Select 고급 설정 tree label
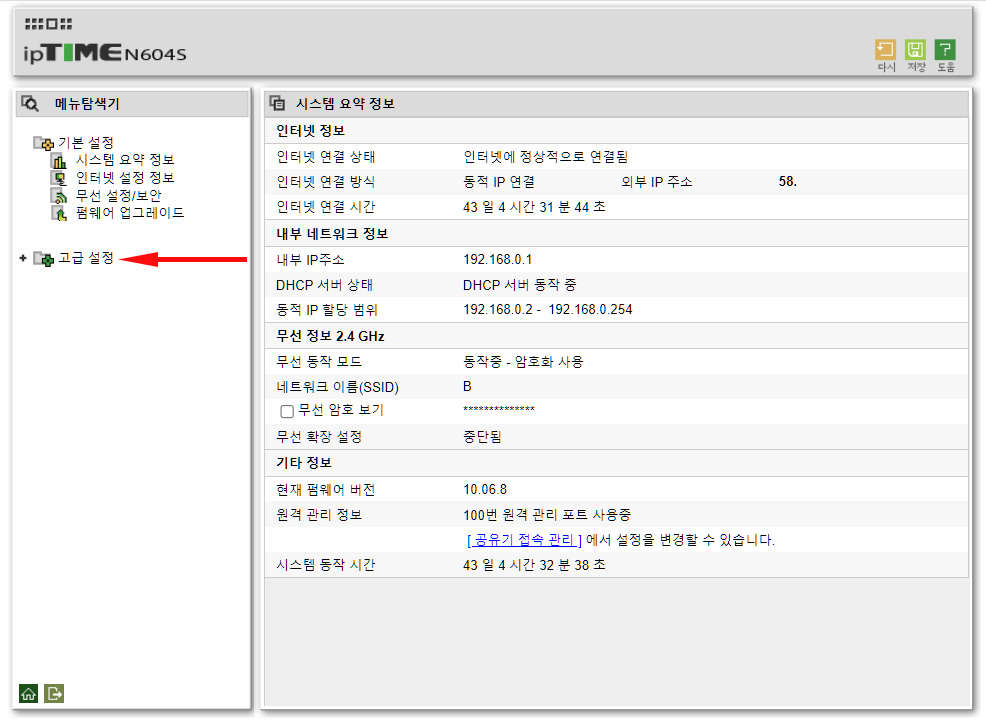 pos(86,258)
